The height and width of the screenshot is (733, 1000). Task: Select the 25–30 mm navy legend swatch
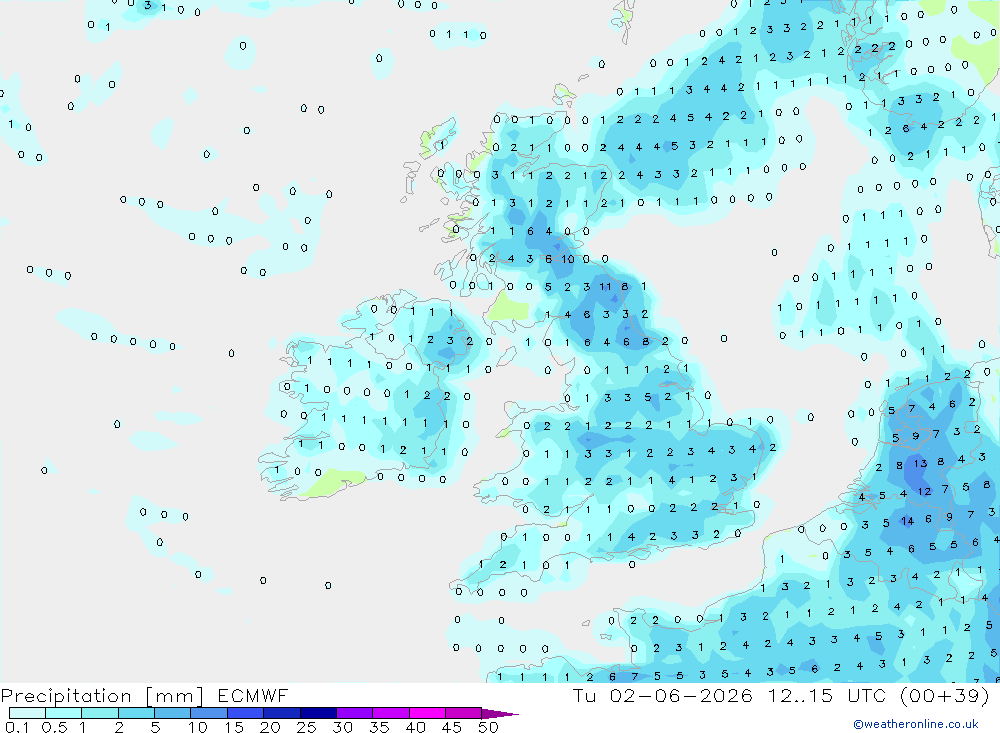(x=318, y=713)
